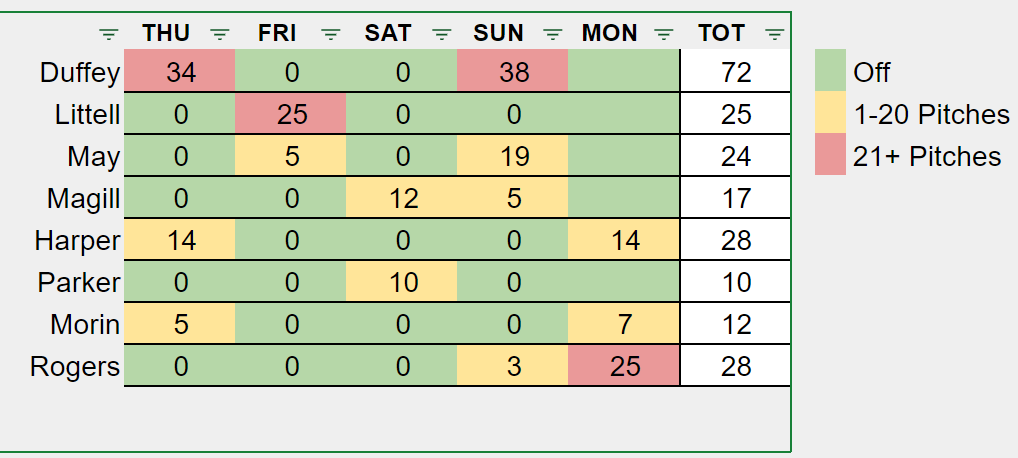The width and height of the screenshot is (1018, 458).
Task: Click May's Sunday cell showing 19
Action: [513, 156]
